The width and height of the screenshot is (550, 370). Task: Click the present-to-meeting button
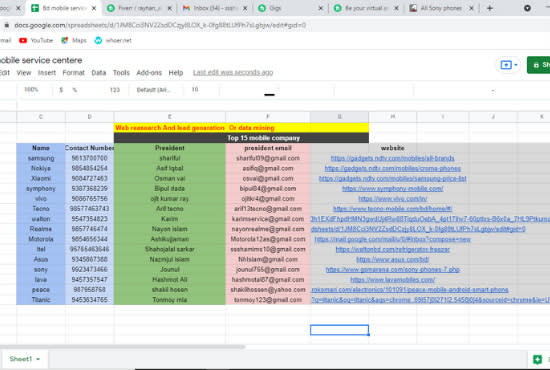(x=506, y=65)
